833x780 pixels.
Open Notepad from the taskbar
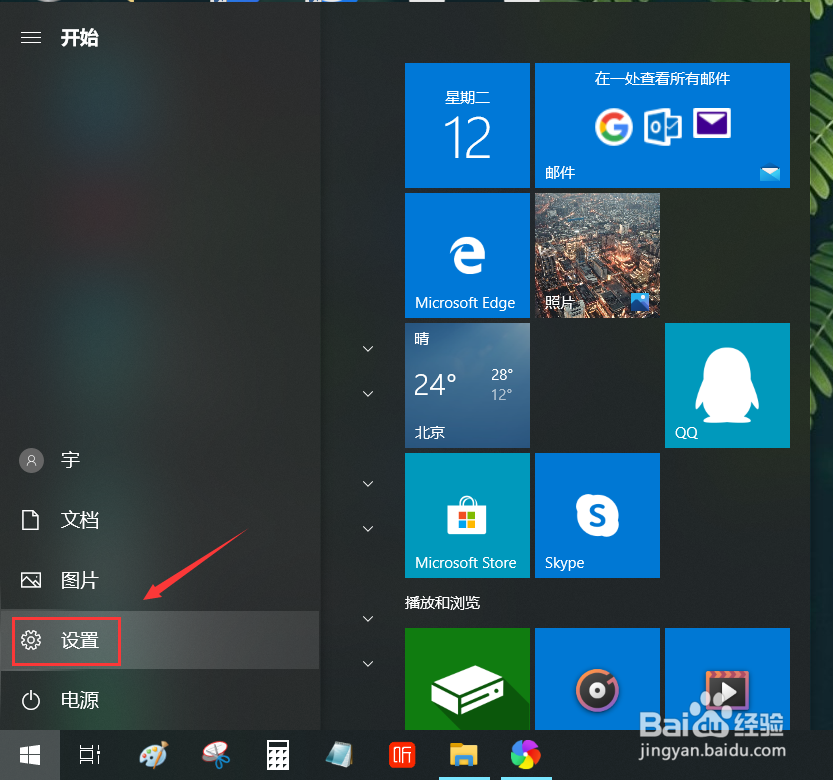click(339, 755)
